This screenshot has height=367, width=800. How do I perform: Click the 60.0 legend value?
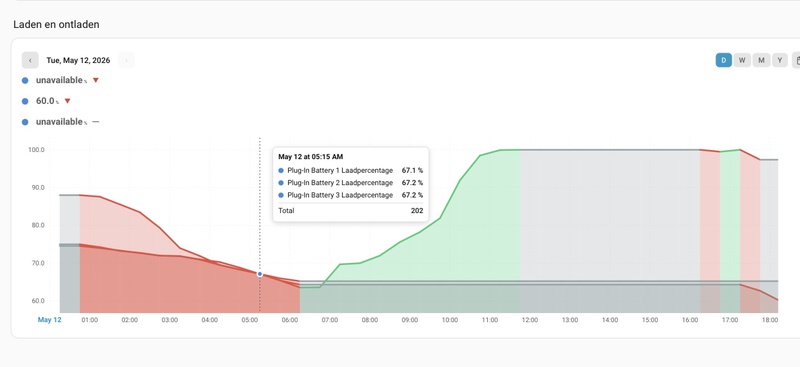tap(45, 101)
